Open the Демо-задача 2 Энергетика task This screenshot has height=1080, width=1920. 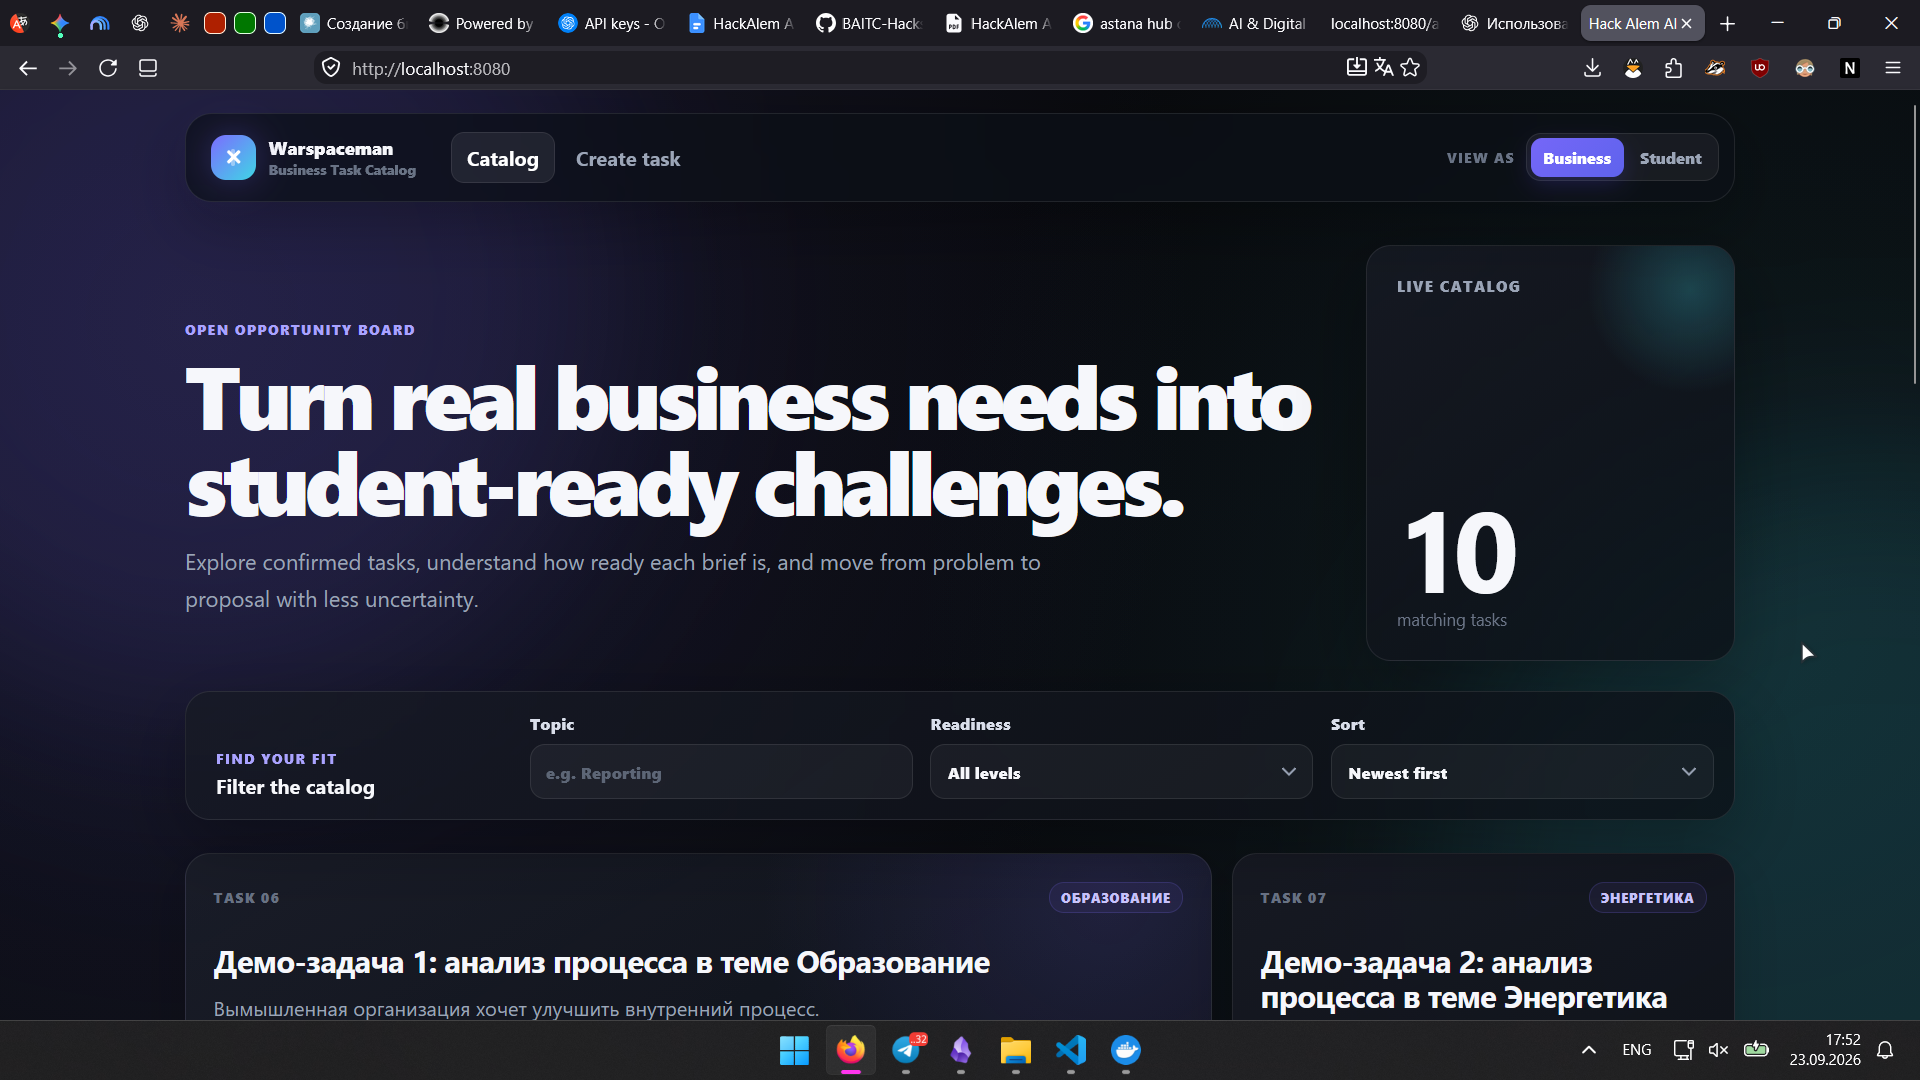(x=1464, y=980)
